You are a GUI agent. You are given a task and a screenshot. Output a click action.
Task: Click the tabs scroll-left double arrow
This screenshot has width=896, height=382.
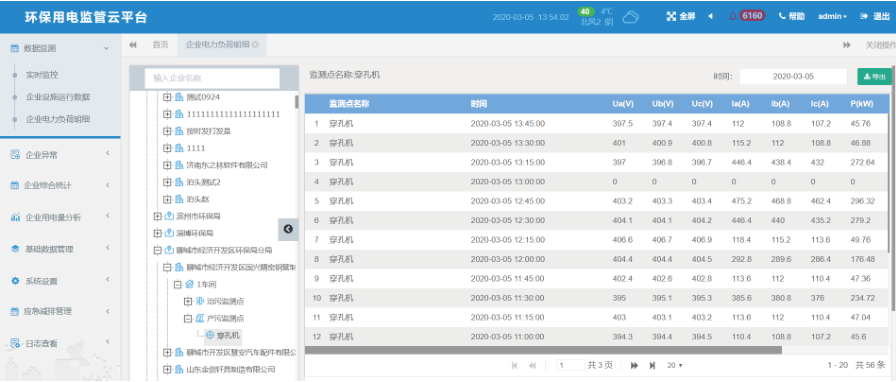coord(133,45)
